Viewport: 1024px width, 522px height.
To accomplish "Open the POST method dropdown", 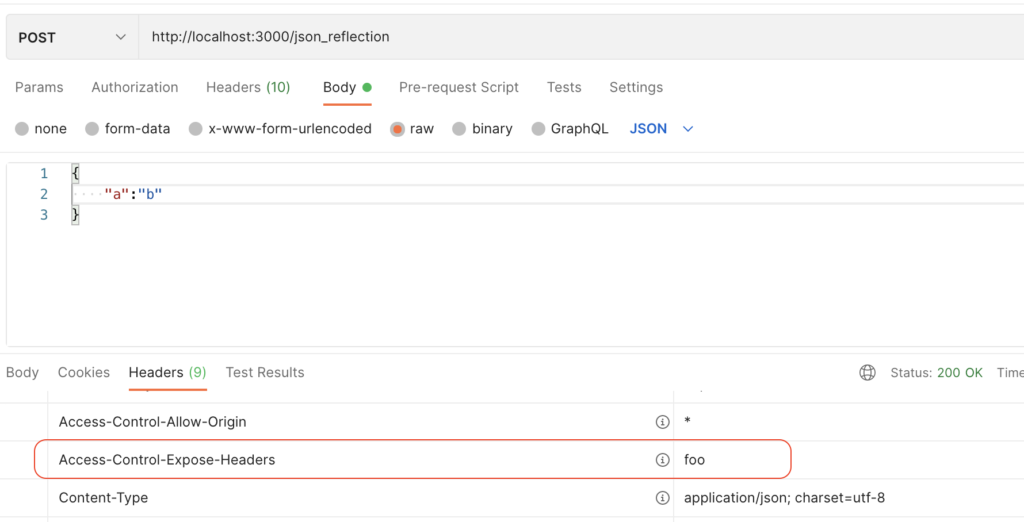I will click(72, 37).
